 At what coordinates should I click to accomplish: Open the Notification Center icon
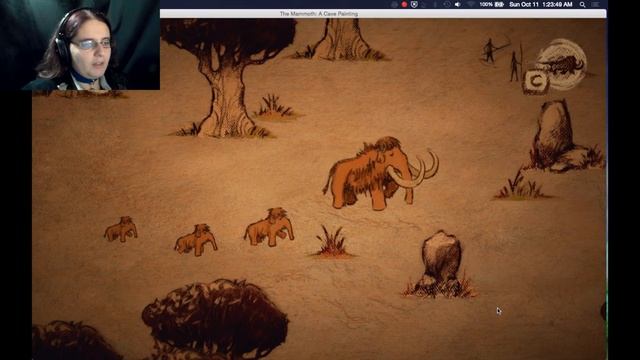coord(596,4)
